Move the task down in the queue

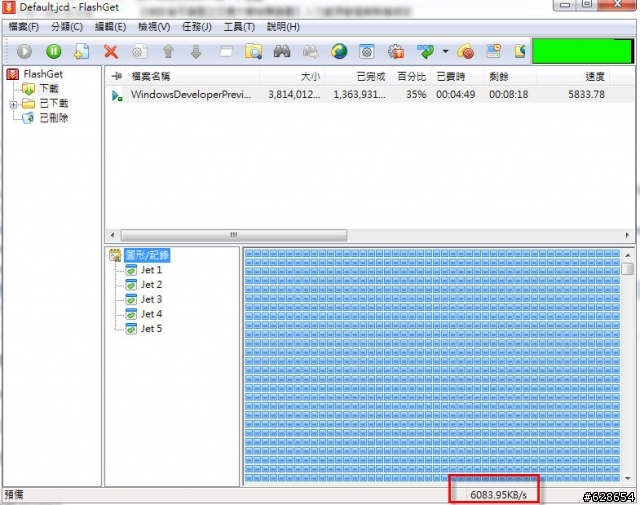click(x=196, y=51)
